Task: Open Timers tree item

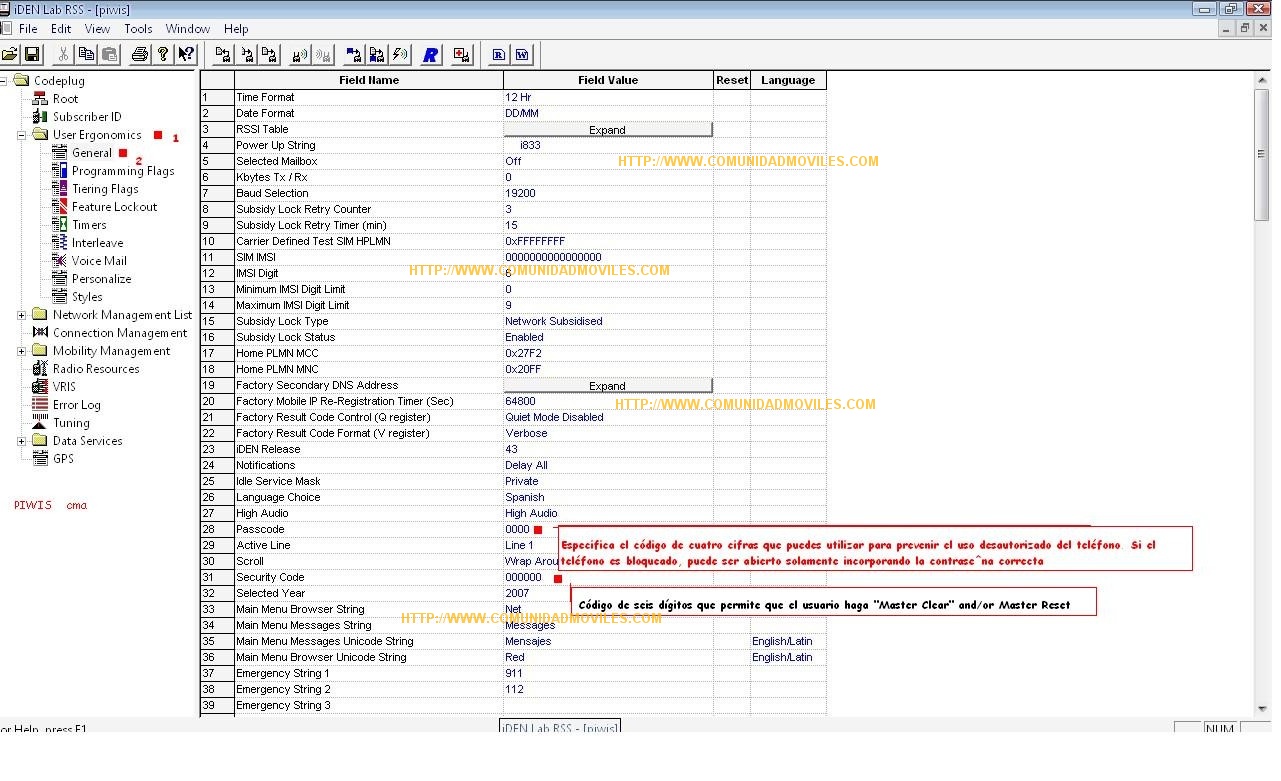Action: click(x=89, y=225)
